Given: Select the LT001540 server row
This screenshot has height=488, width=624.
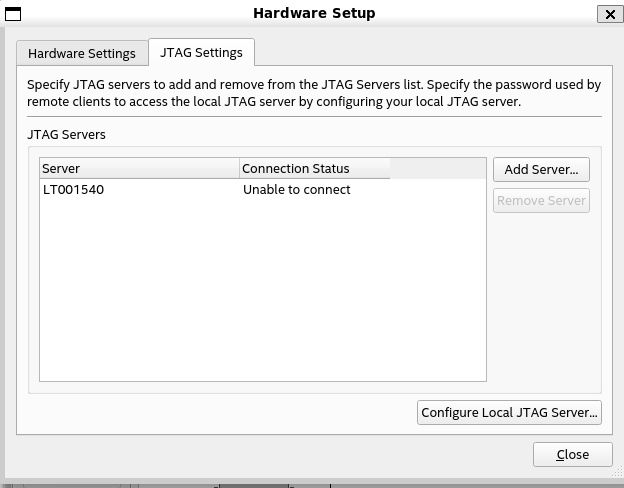Looking at the screenshot, I should [x=74, y=190].
